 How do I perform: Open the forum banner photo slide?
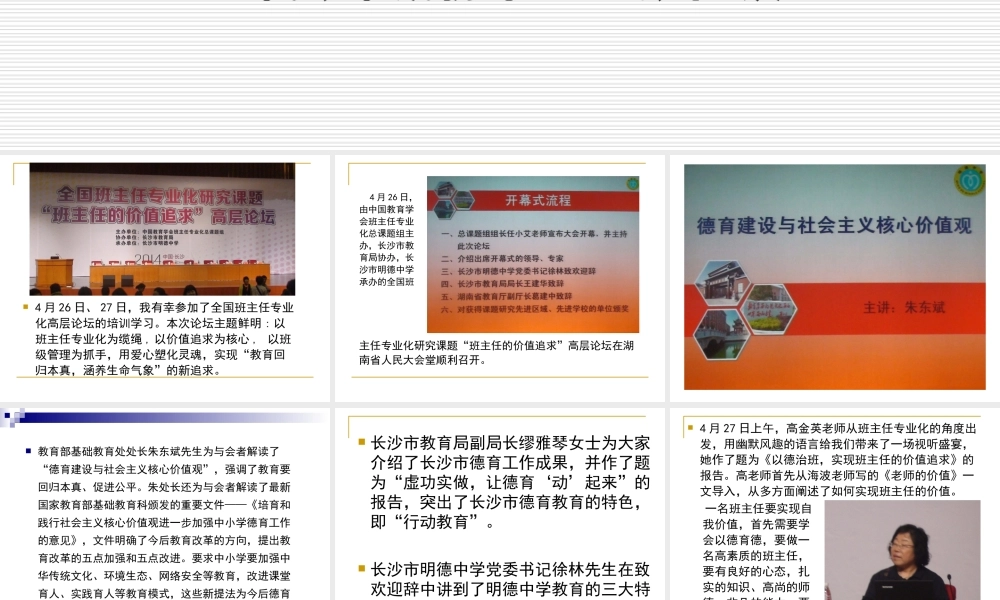point(162,228)
